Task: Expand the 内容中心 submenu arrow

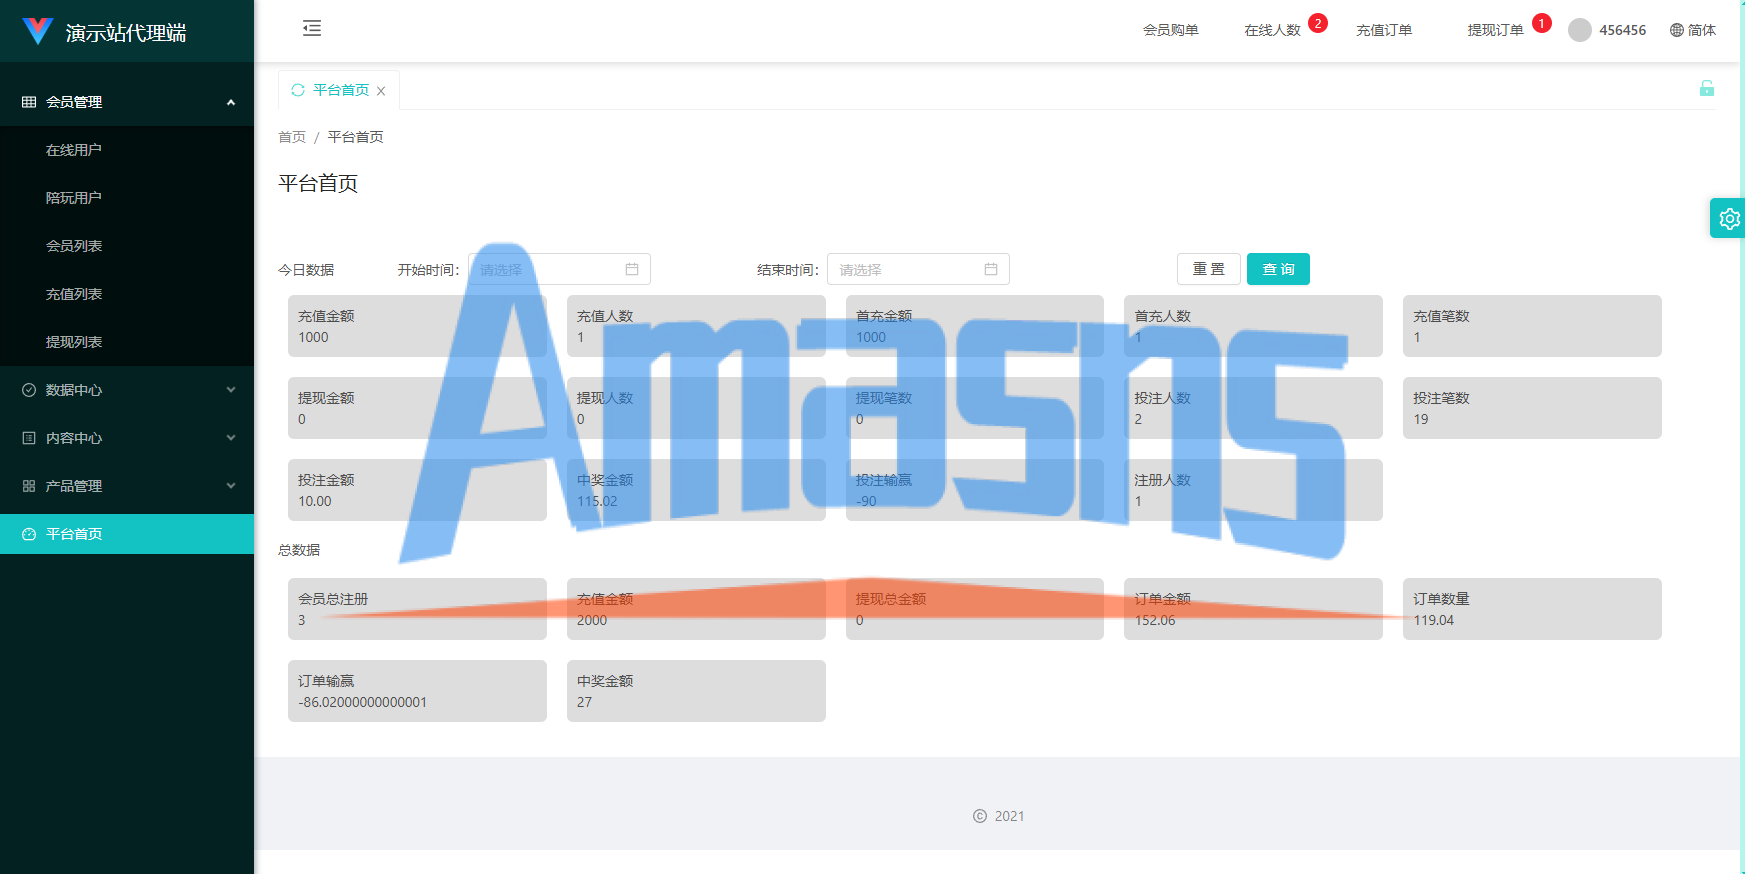Action: 231,438
